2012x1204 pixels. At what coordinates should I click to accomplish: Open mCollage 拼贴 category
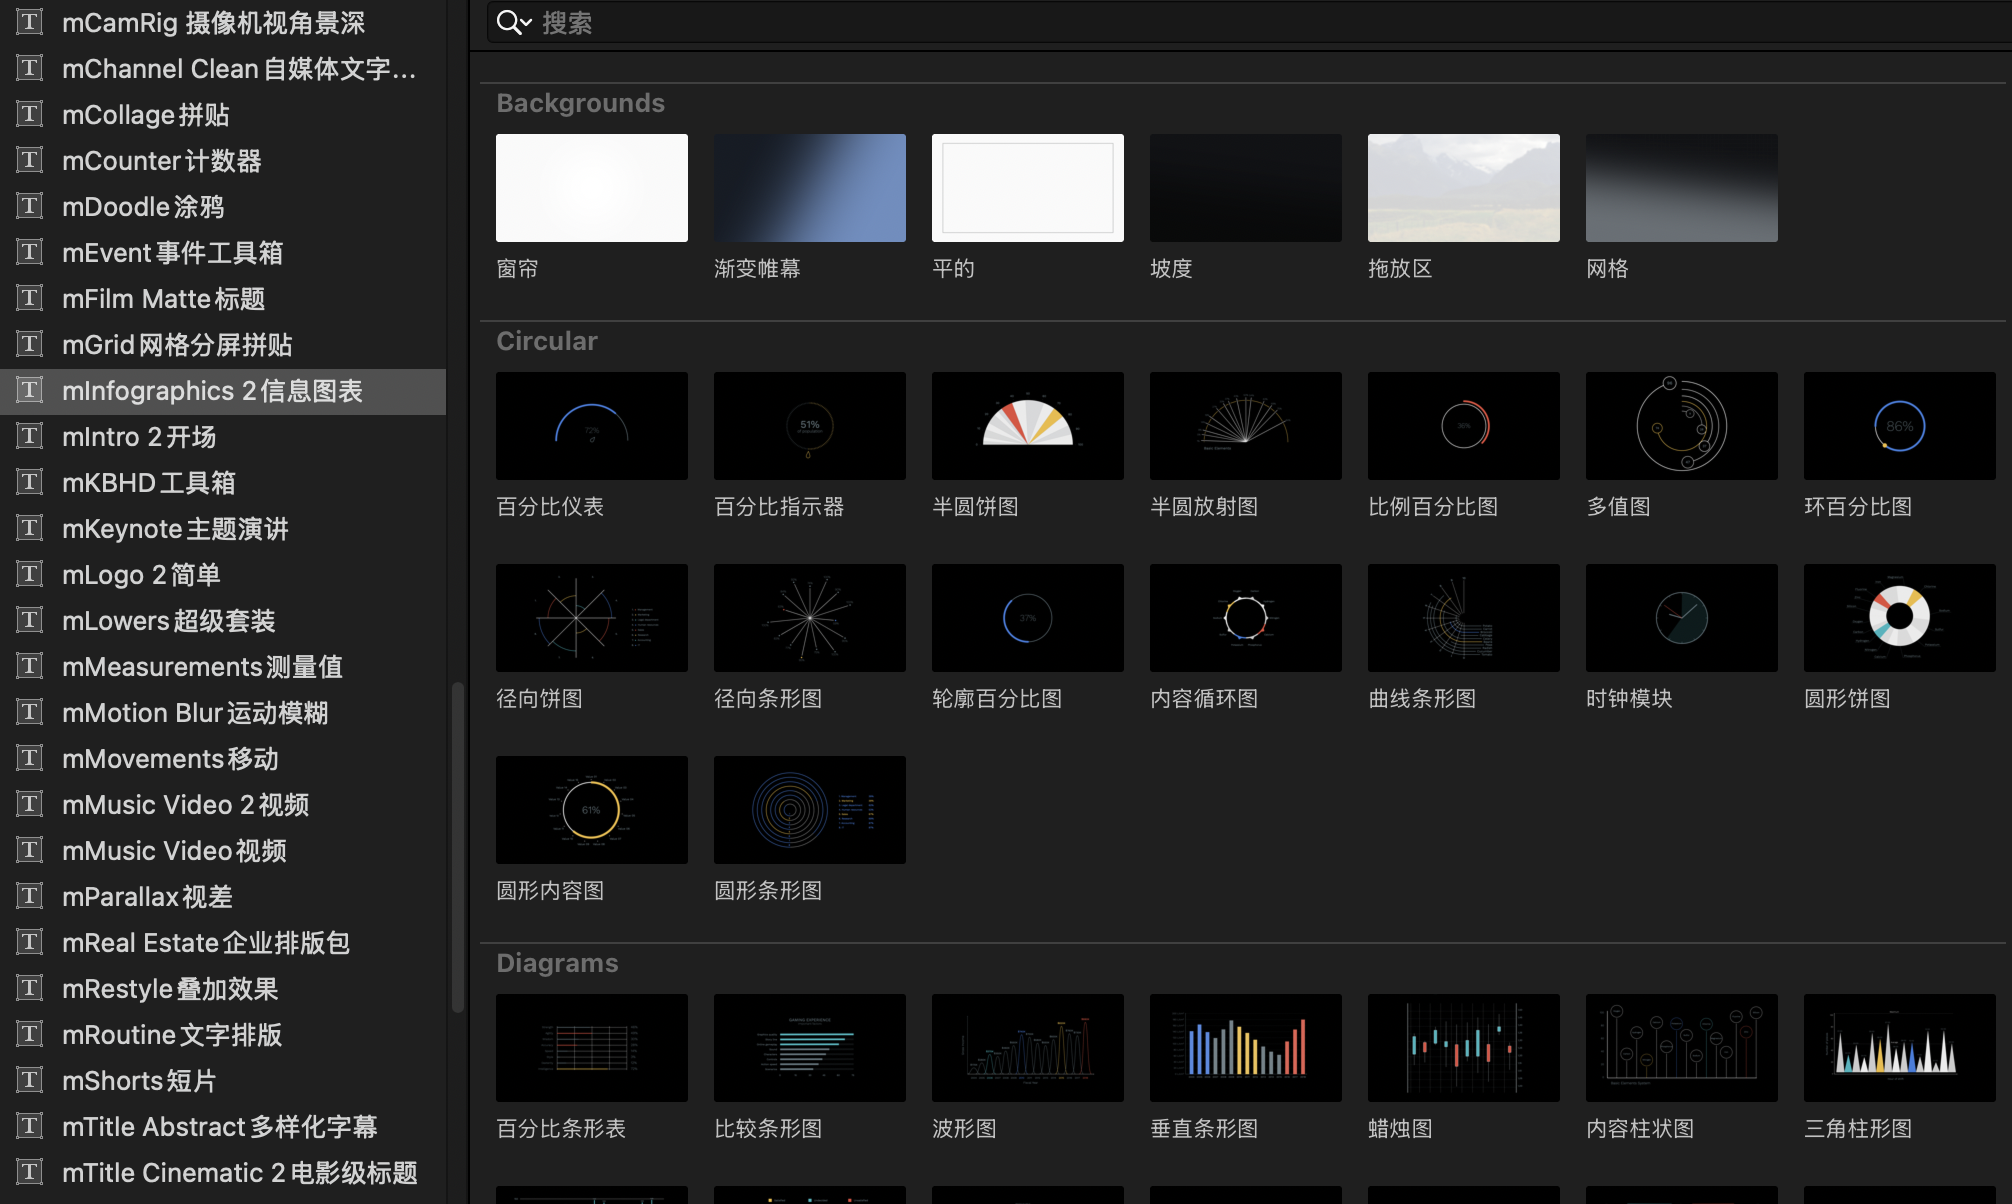click(x=223, y=114)
